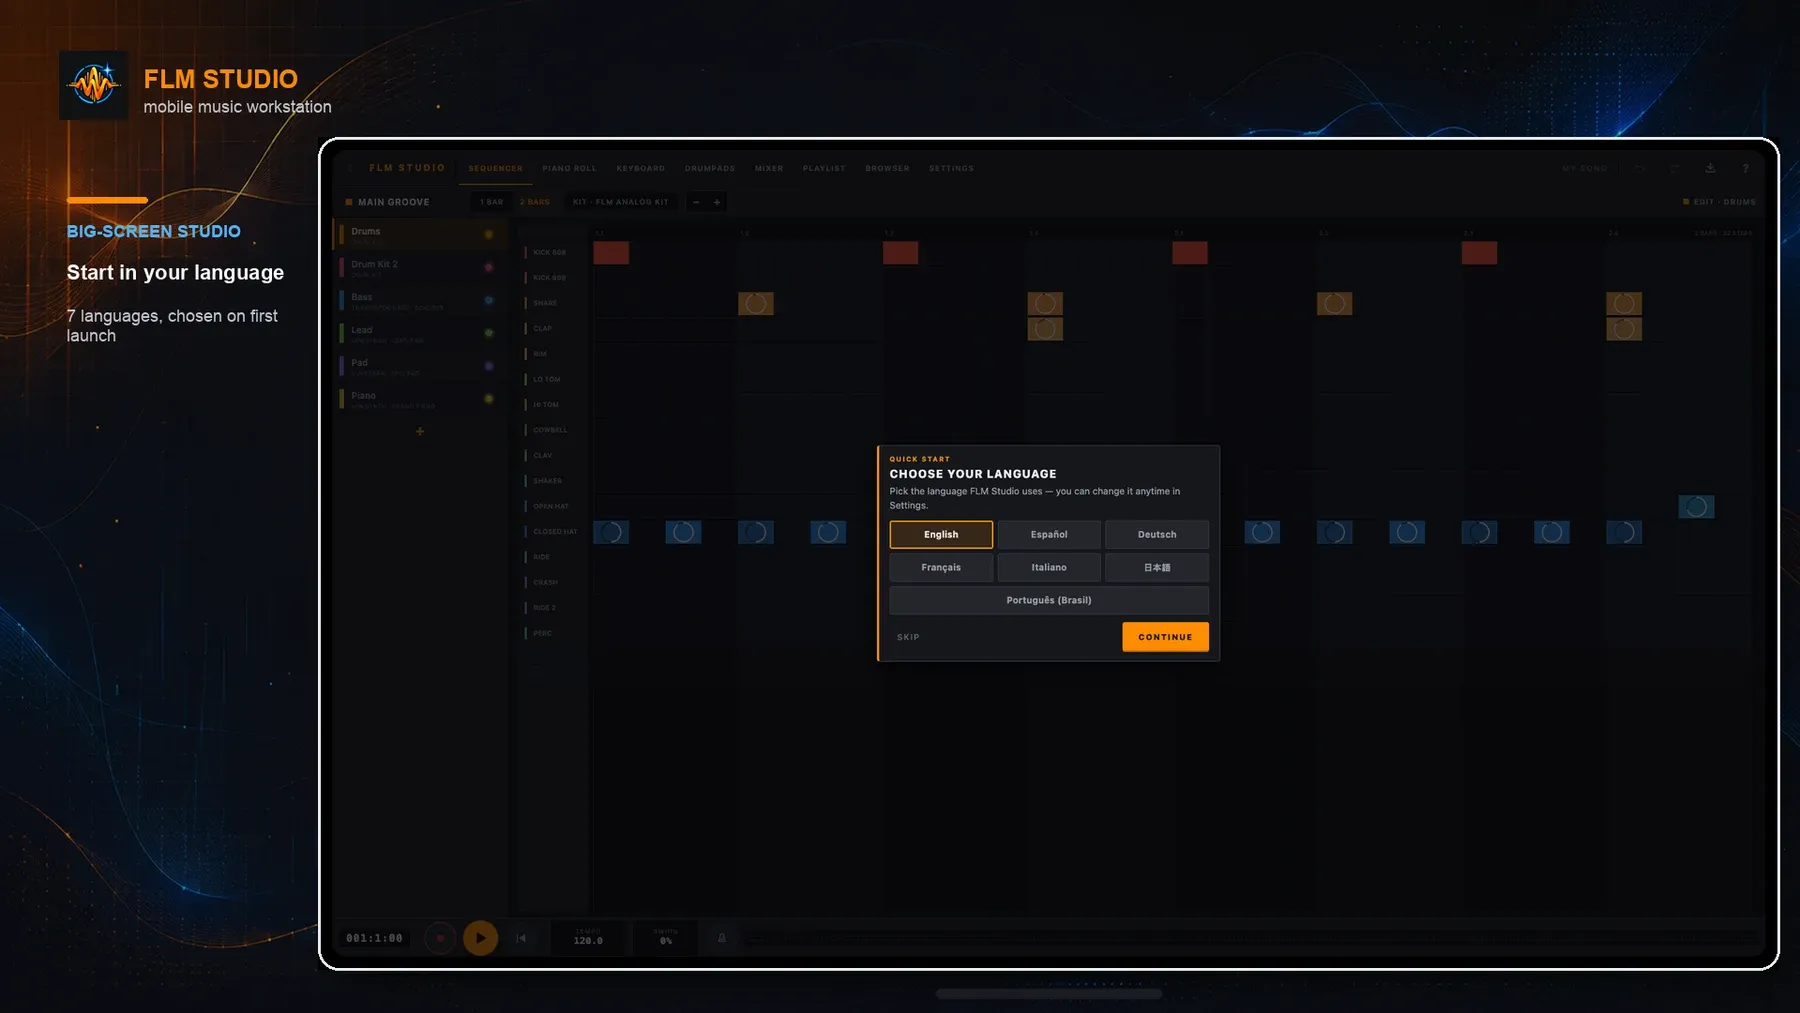
Task: Open the Browser tab
Action: click(x=888, y=168)
